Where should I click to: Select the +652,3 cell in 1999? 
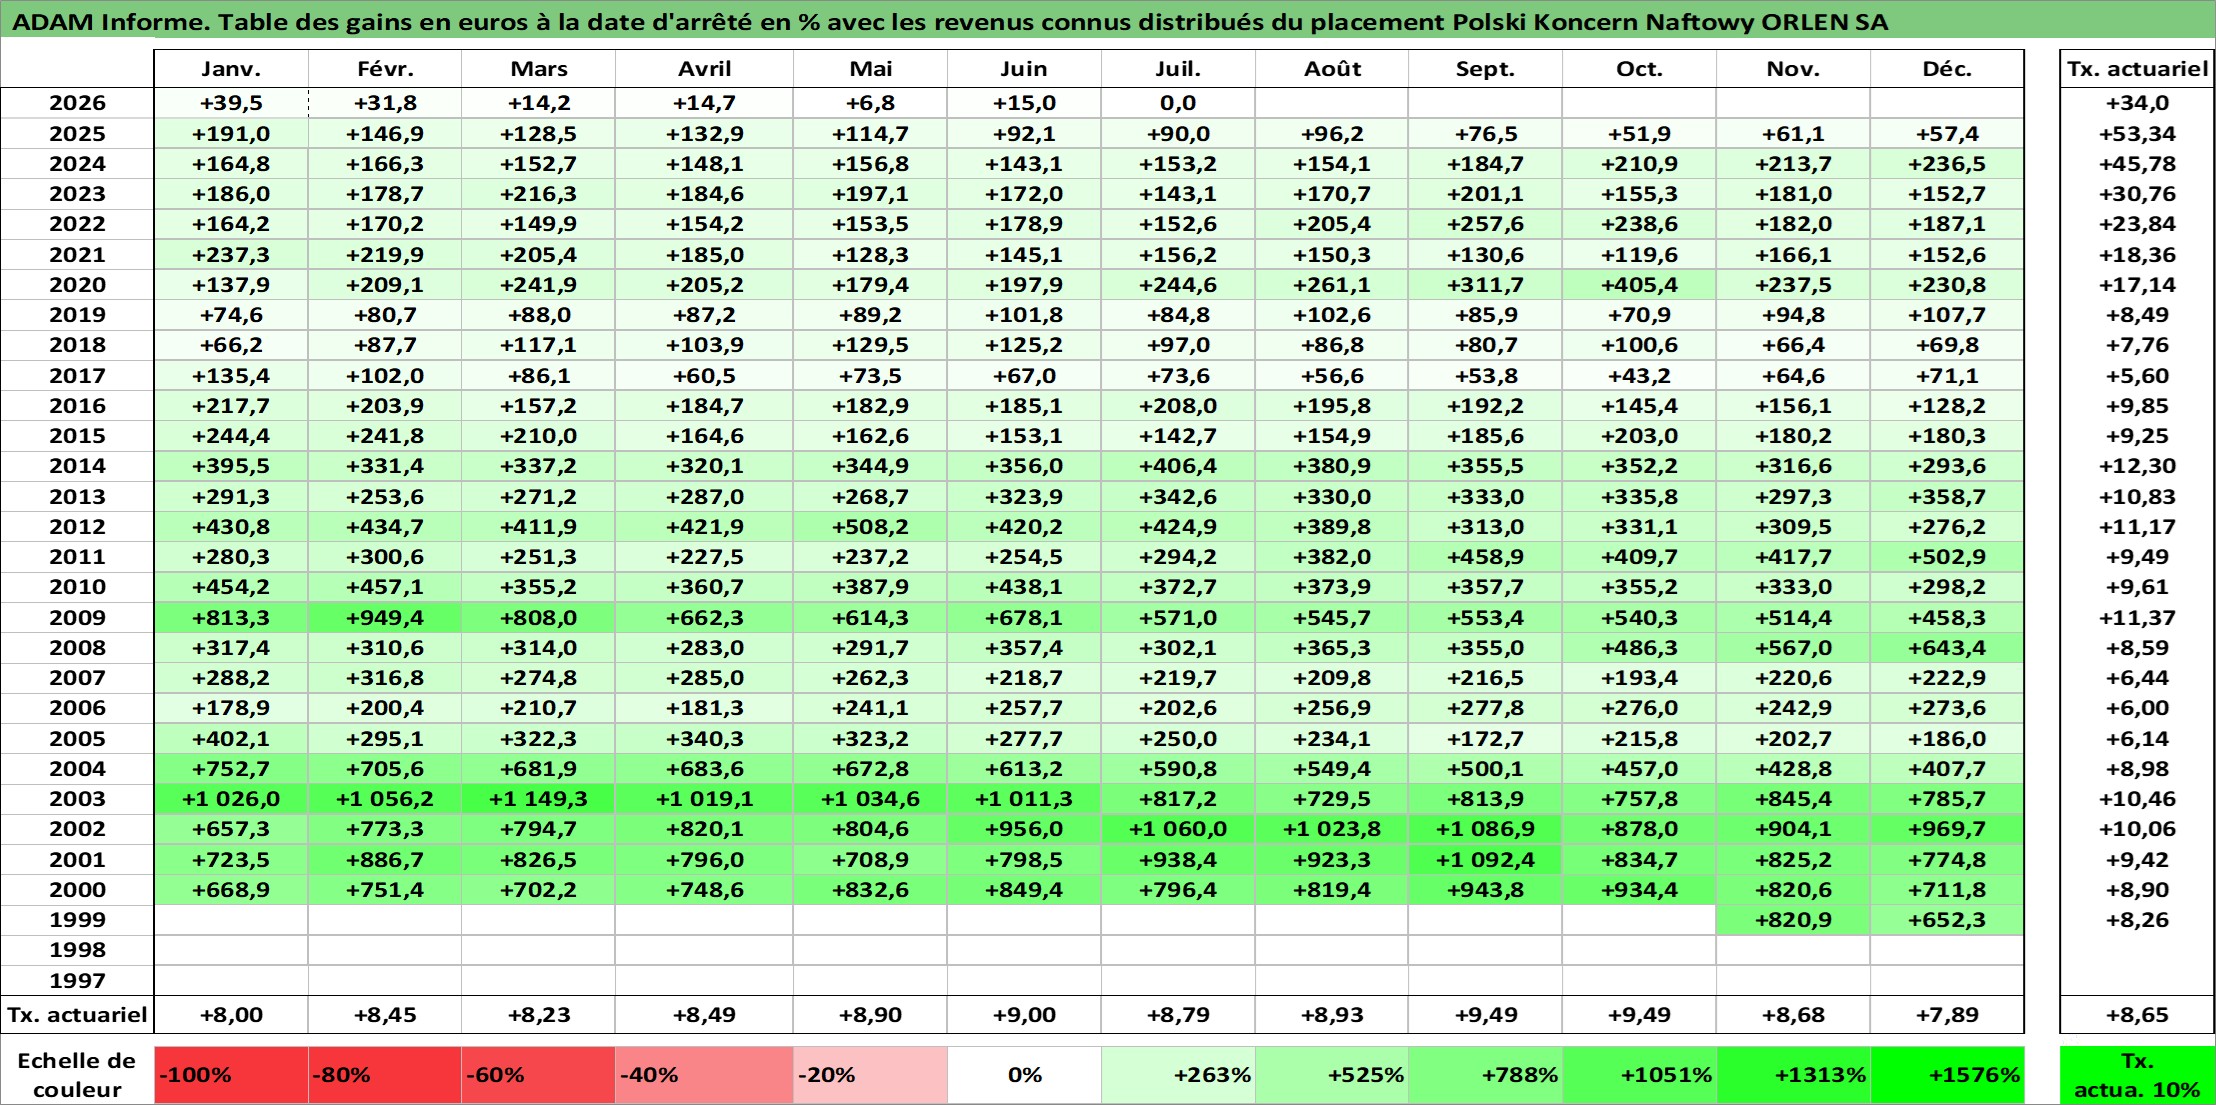coord(1947,919)
